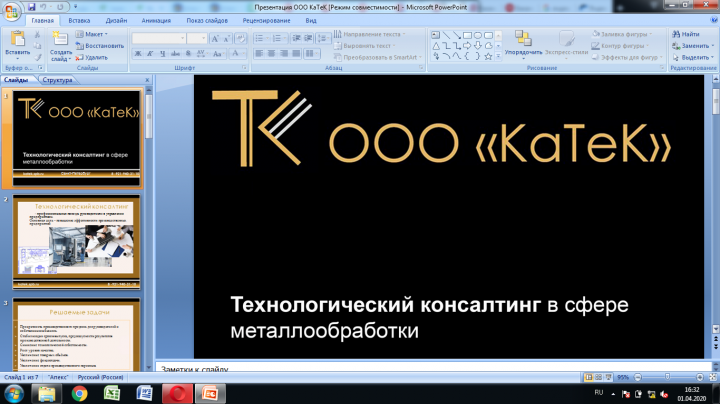Select slide 3 thumbnail Решаемые задачи

(76, 334)
